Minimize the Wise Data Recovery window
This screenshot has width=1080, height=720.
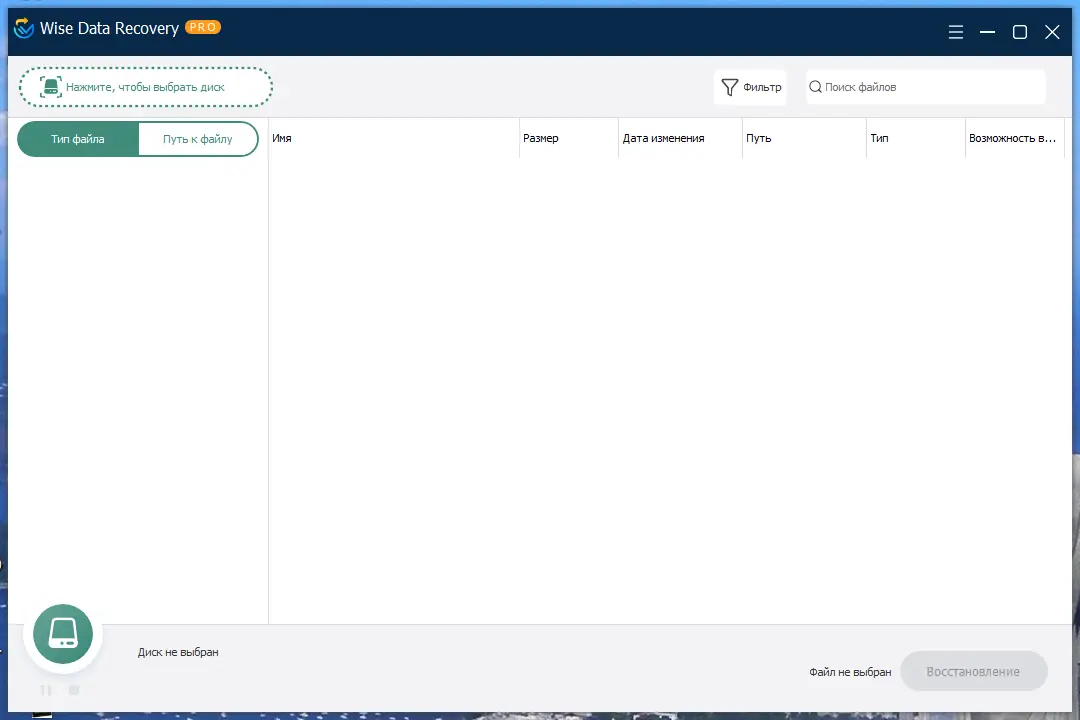987,32
